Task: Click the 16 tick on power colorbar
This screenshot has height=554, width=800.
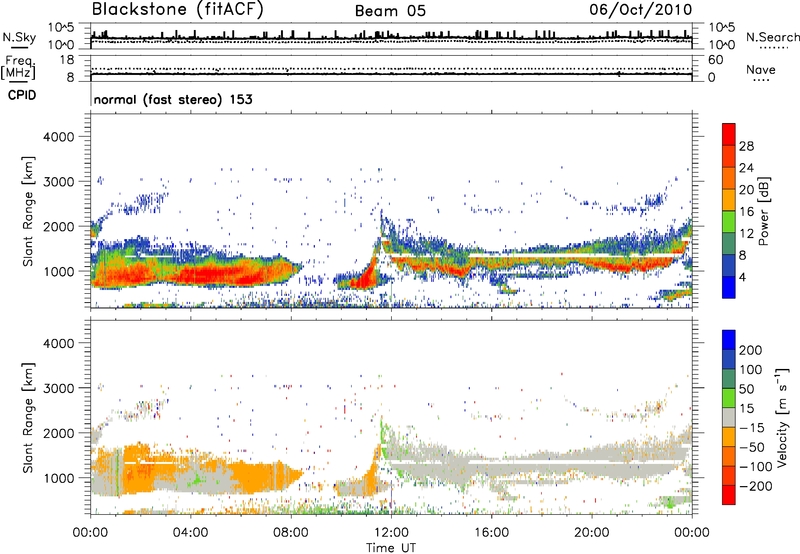Action: click(x=746, y=212)
